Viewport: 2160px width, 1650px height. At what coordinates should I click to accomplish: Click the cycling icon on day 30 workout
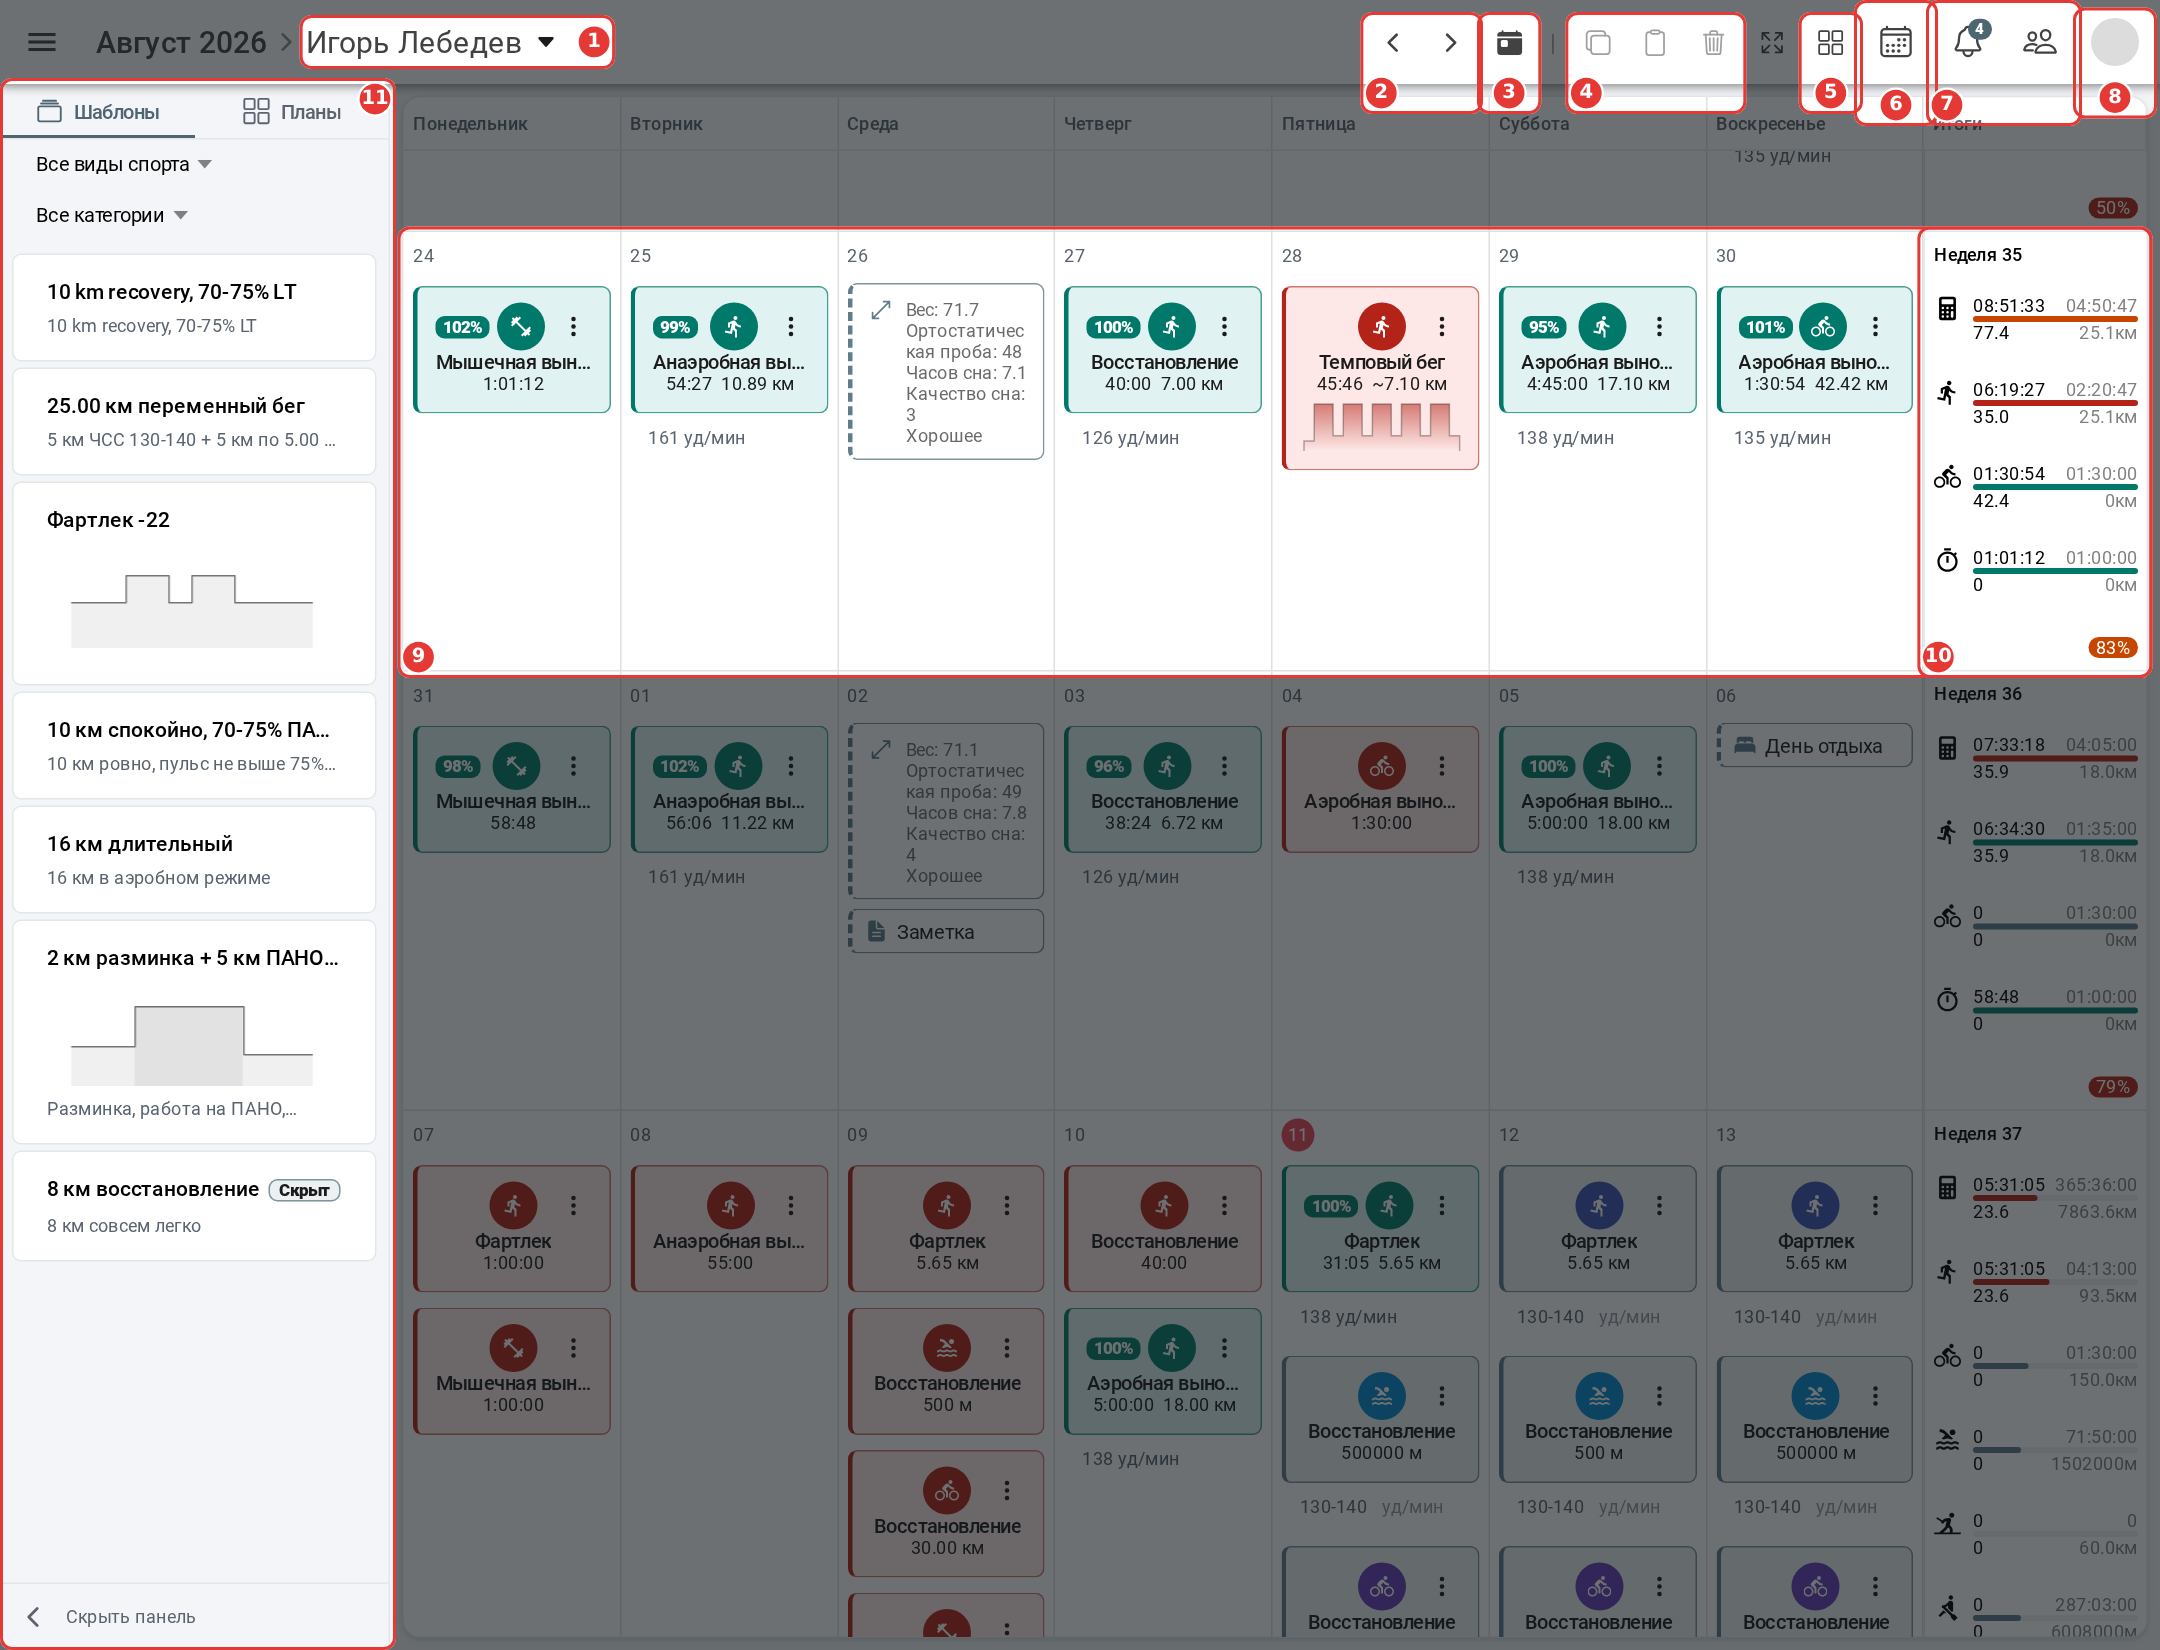pyautogui.click(x=1822, y=326)
